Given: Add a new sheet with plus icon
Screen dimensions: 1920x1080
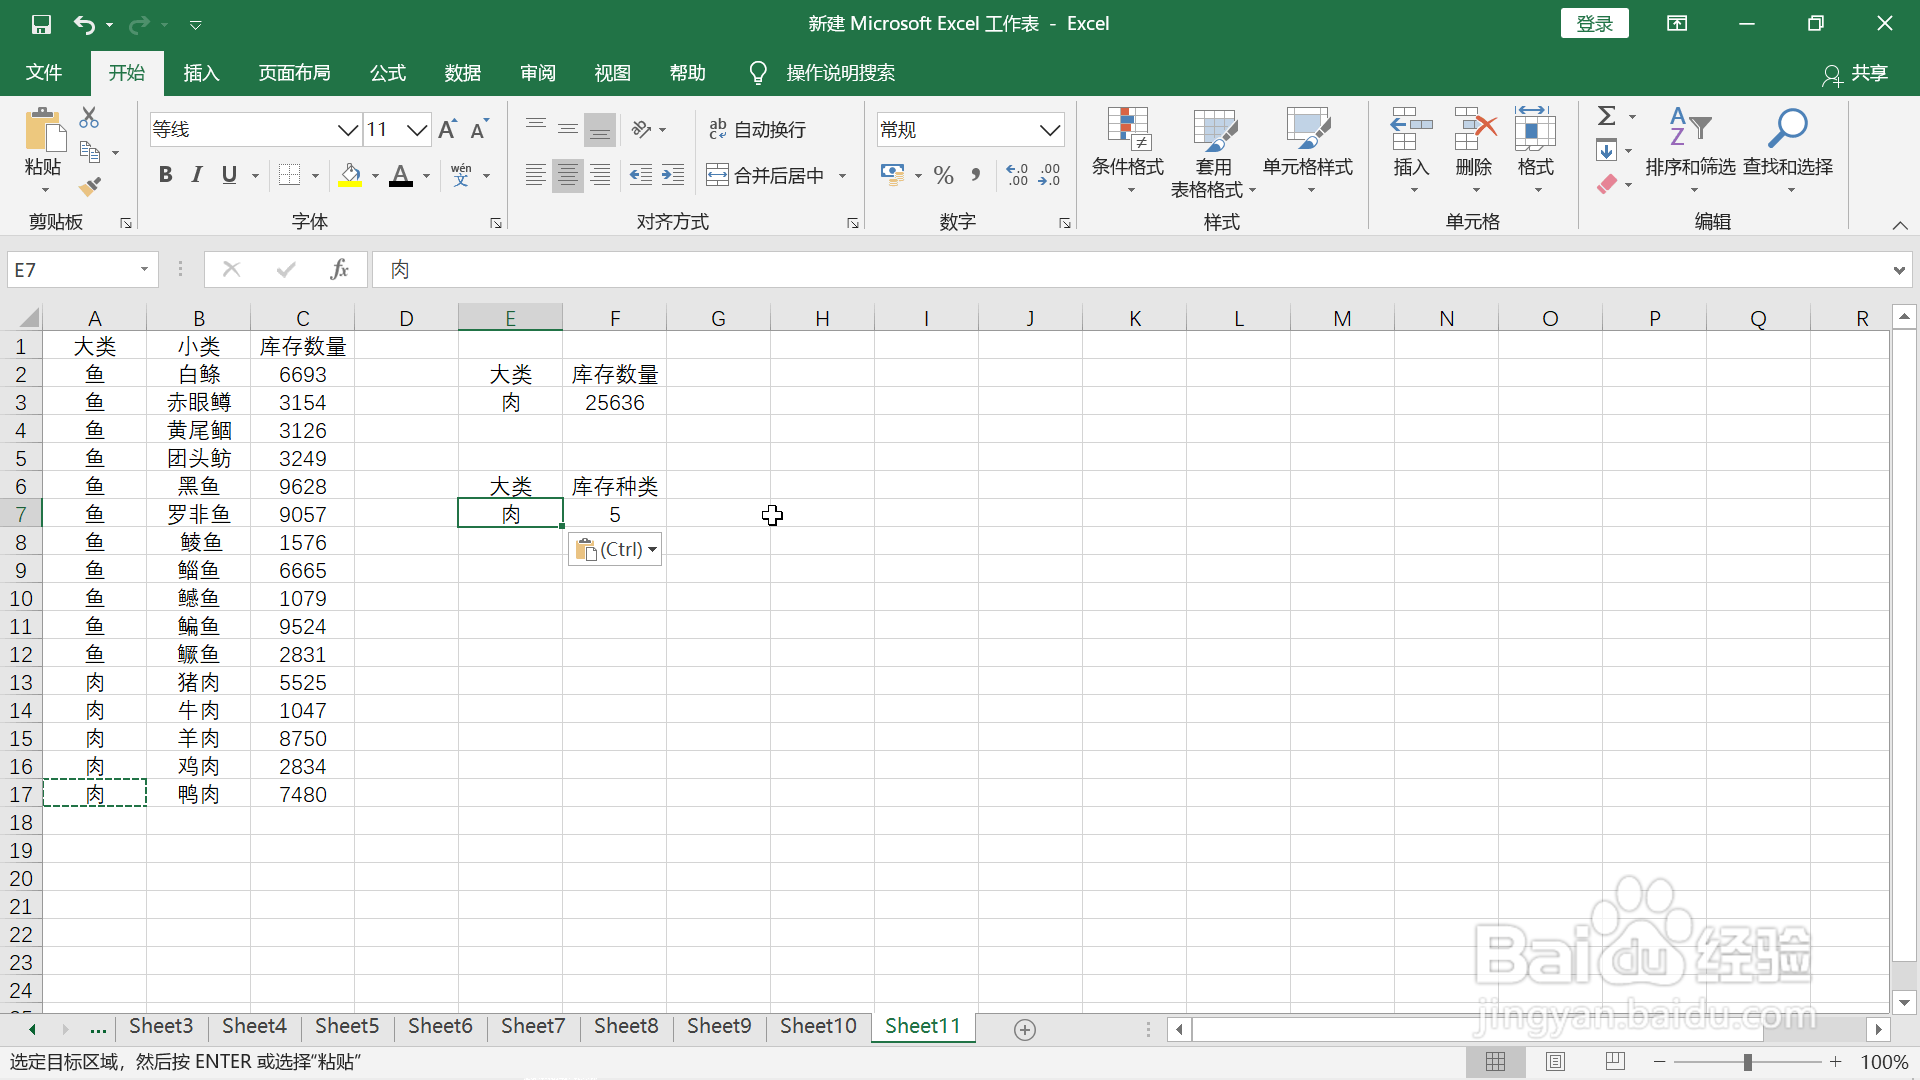Looking at the screenshot, I should (x=1024, y=1029).
